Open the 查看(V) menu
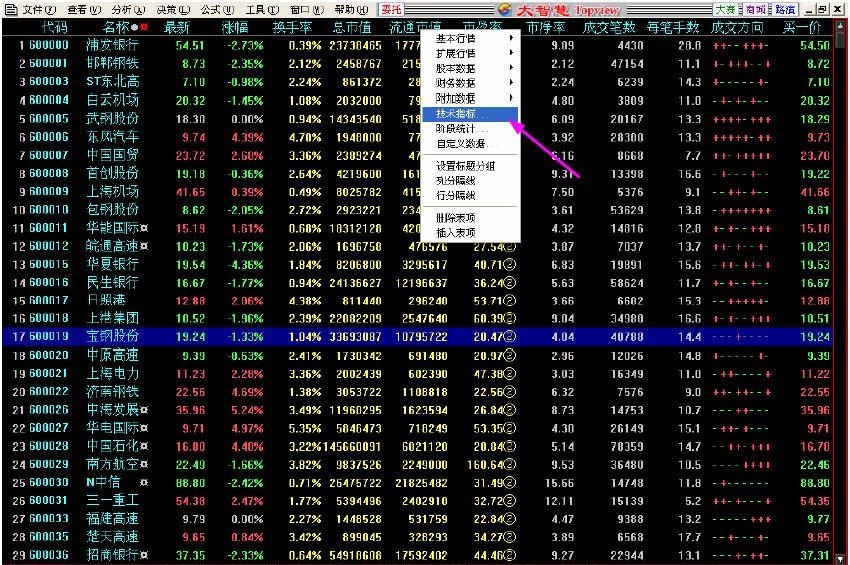Image resolution: width=850 pixels, height=565 pixels. coord(85,9)
